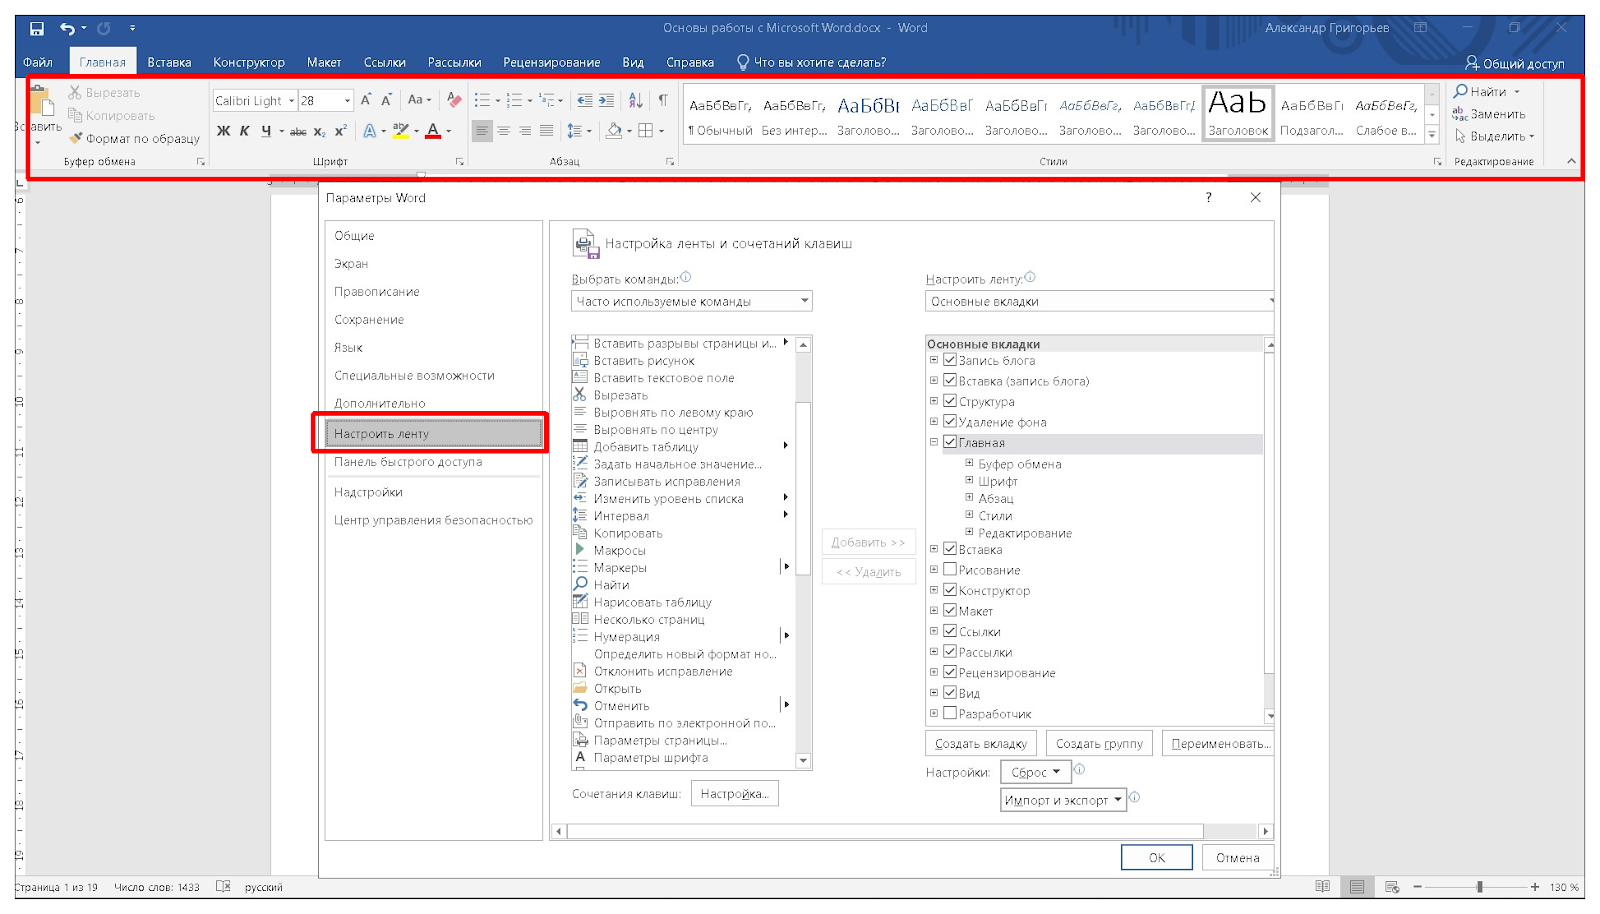The width and height of the screenshot is (1600, 914).
Task: Align text to center in ribbon
Action: [504, 131]
